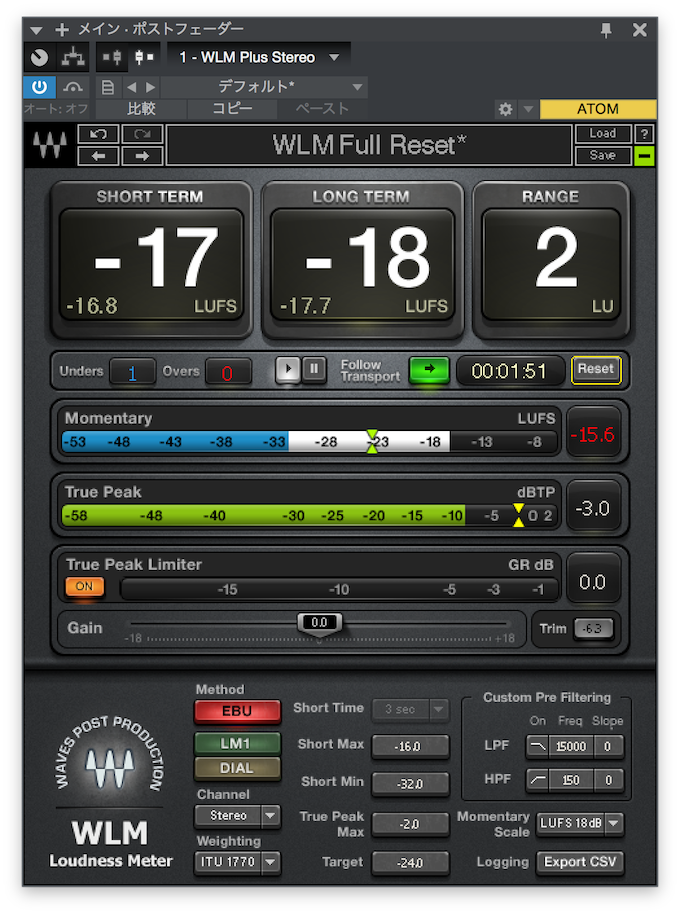Click the Unders counter showing 1
The height and width of the screenshot is (914, 680).
132,372
